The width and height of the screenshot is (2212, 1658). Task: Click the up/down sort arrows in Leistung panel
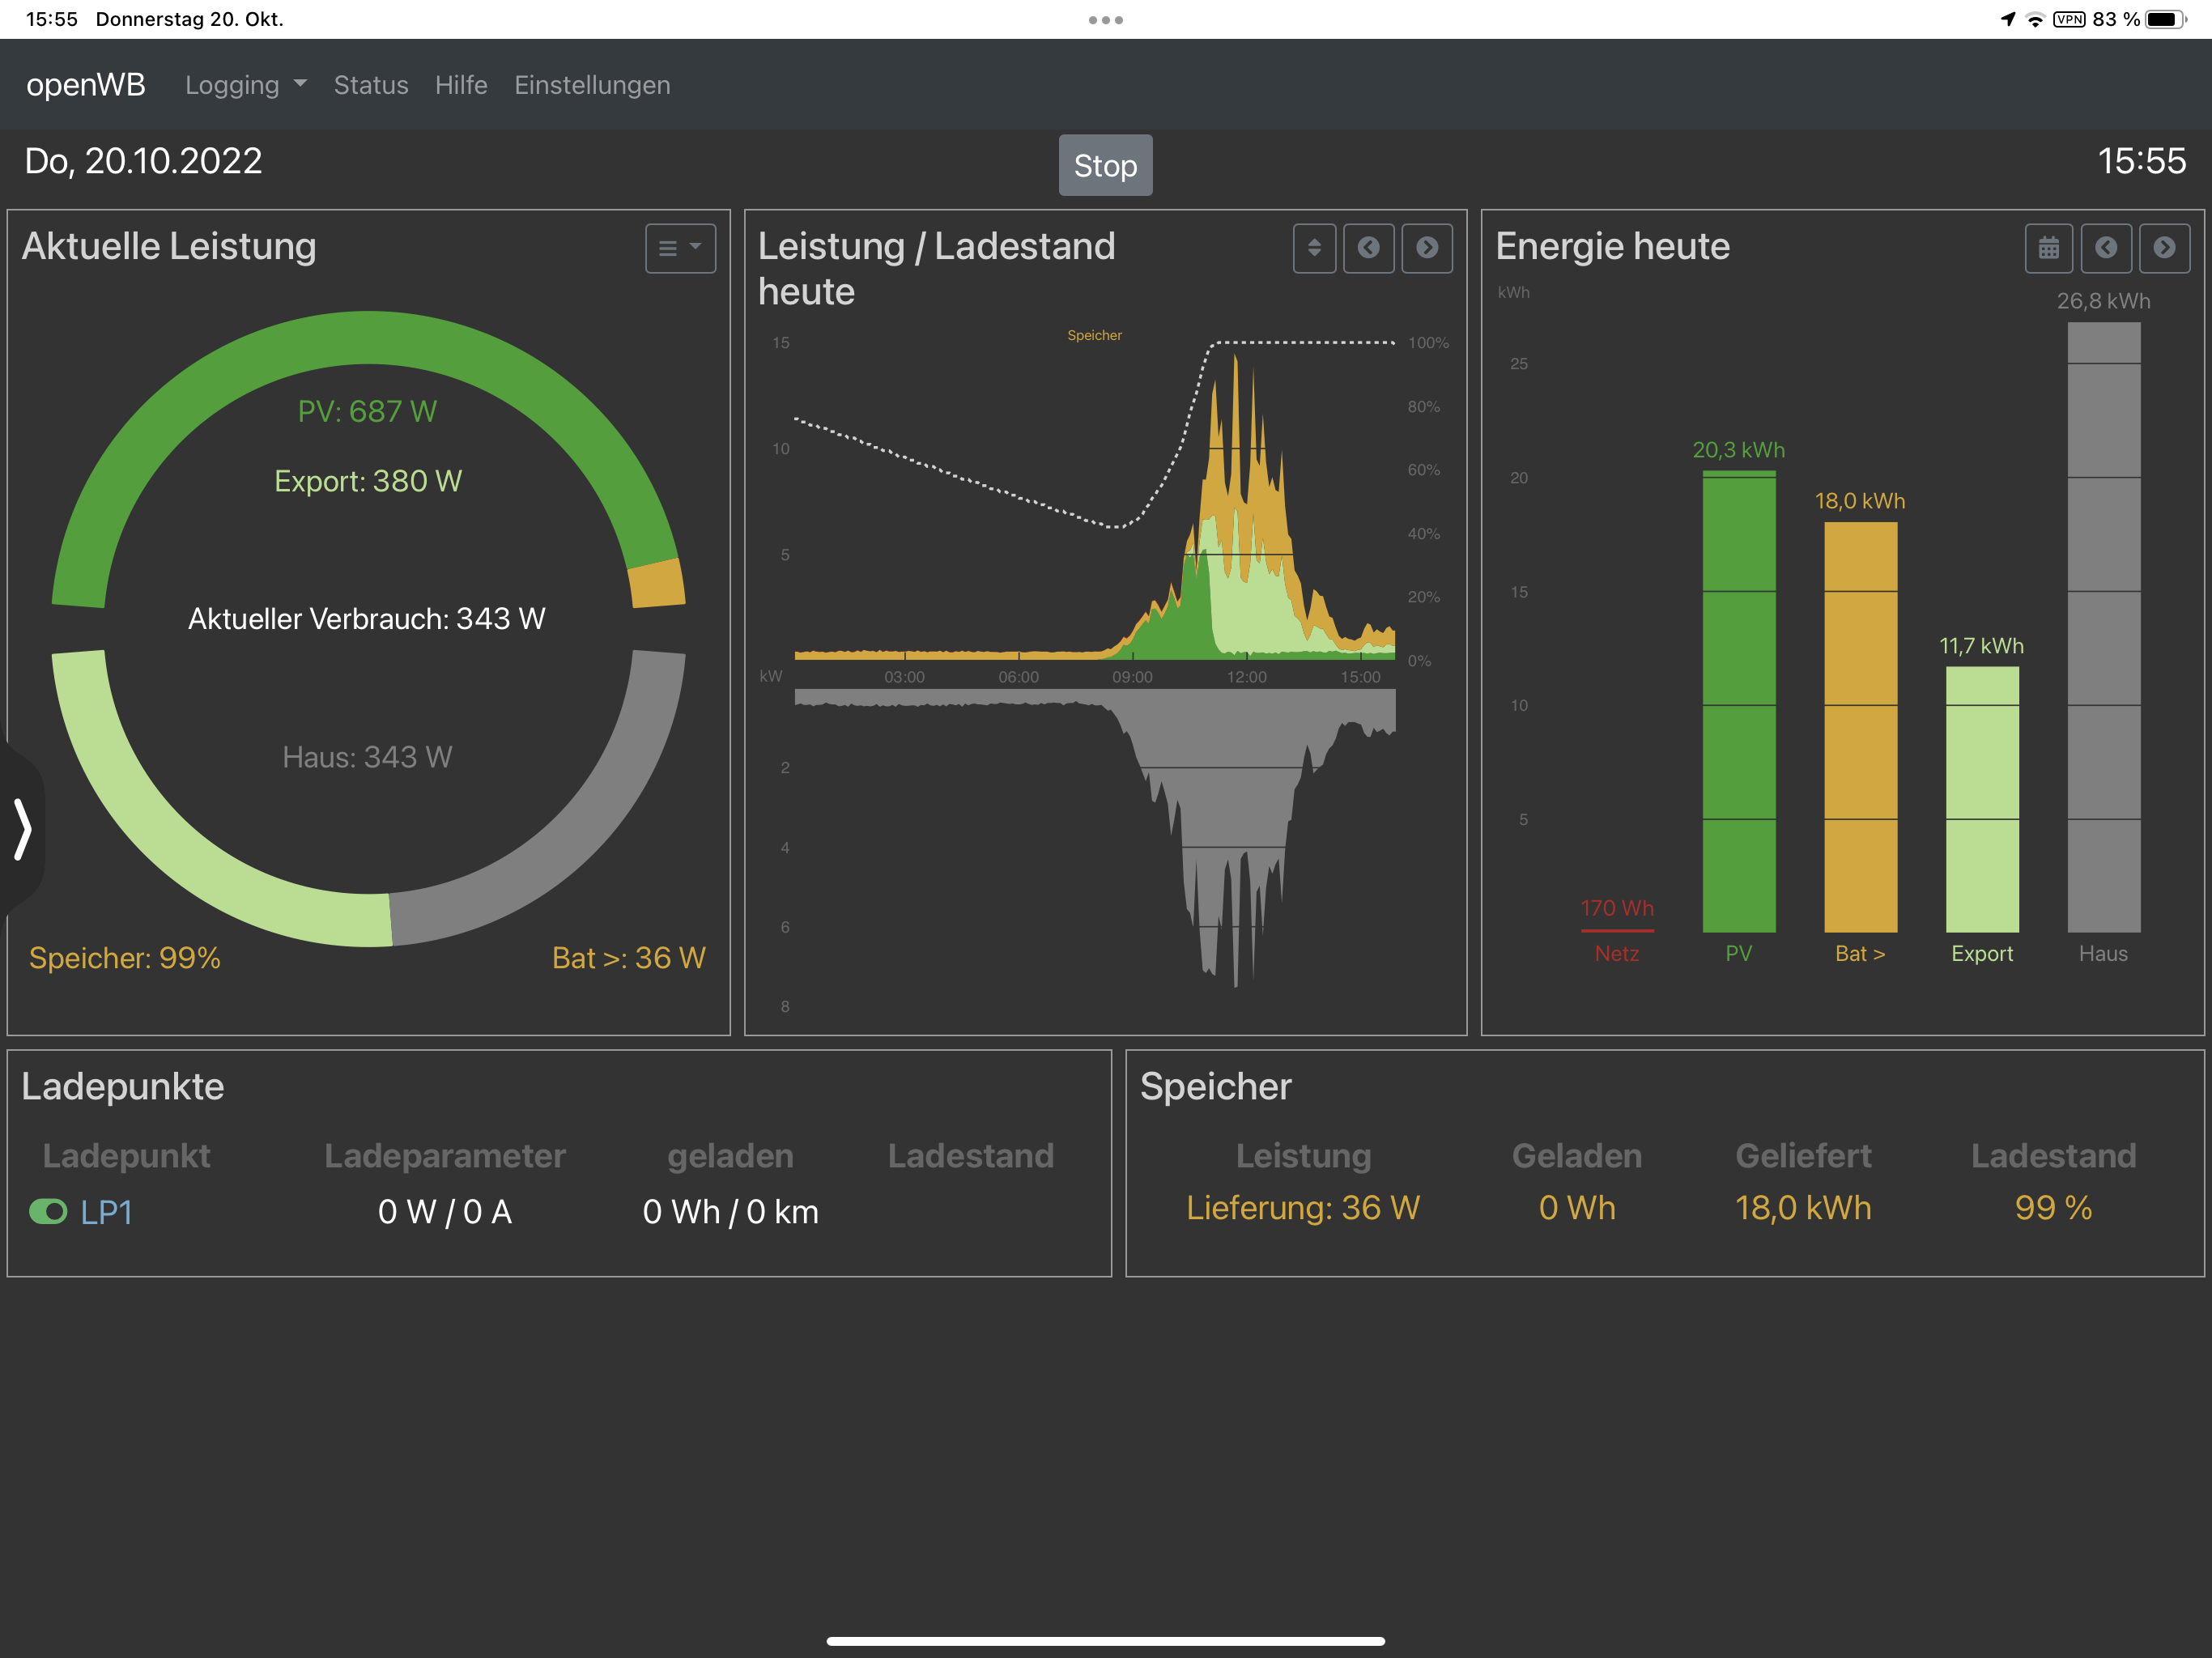[x=1314, y=248]
